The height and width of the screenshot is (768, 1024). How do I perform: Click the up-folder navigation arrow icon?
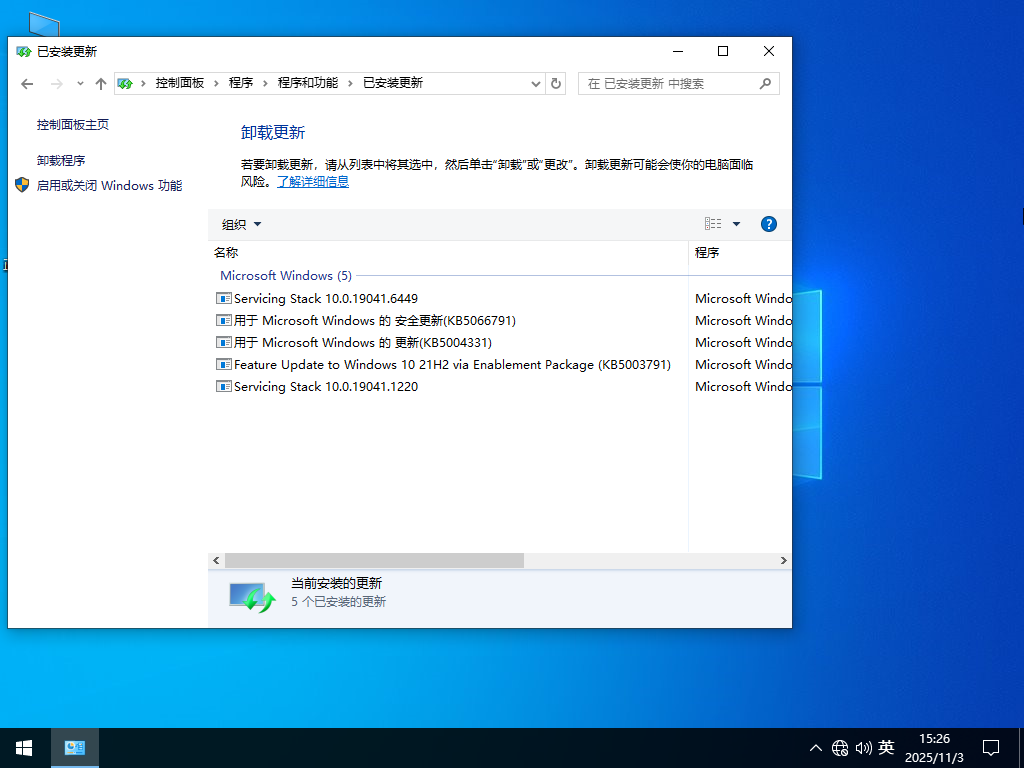100,83
